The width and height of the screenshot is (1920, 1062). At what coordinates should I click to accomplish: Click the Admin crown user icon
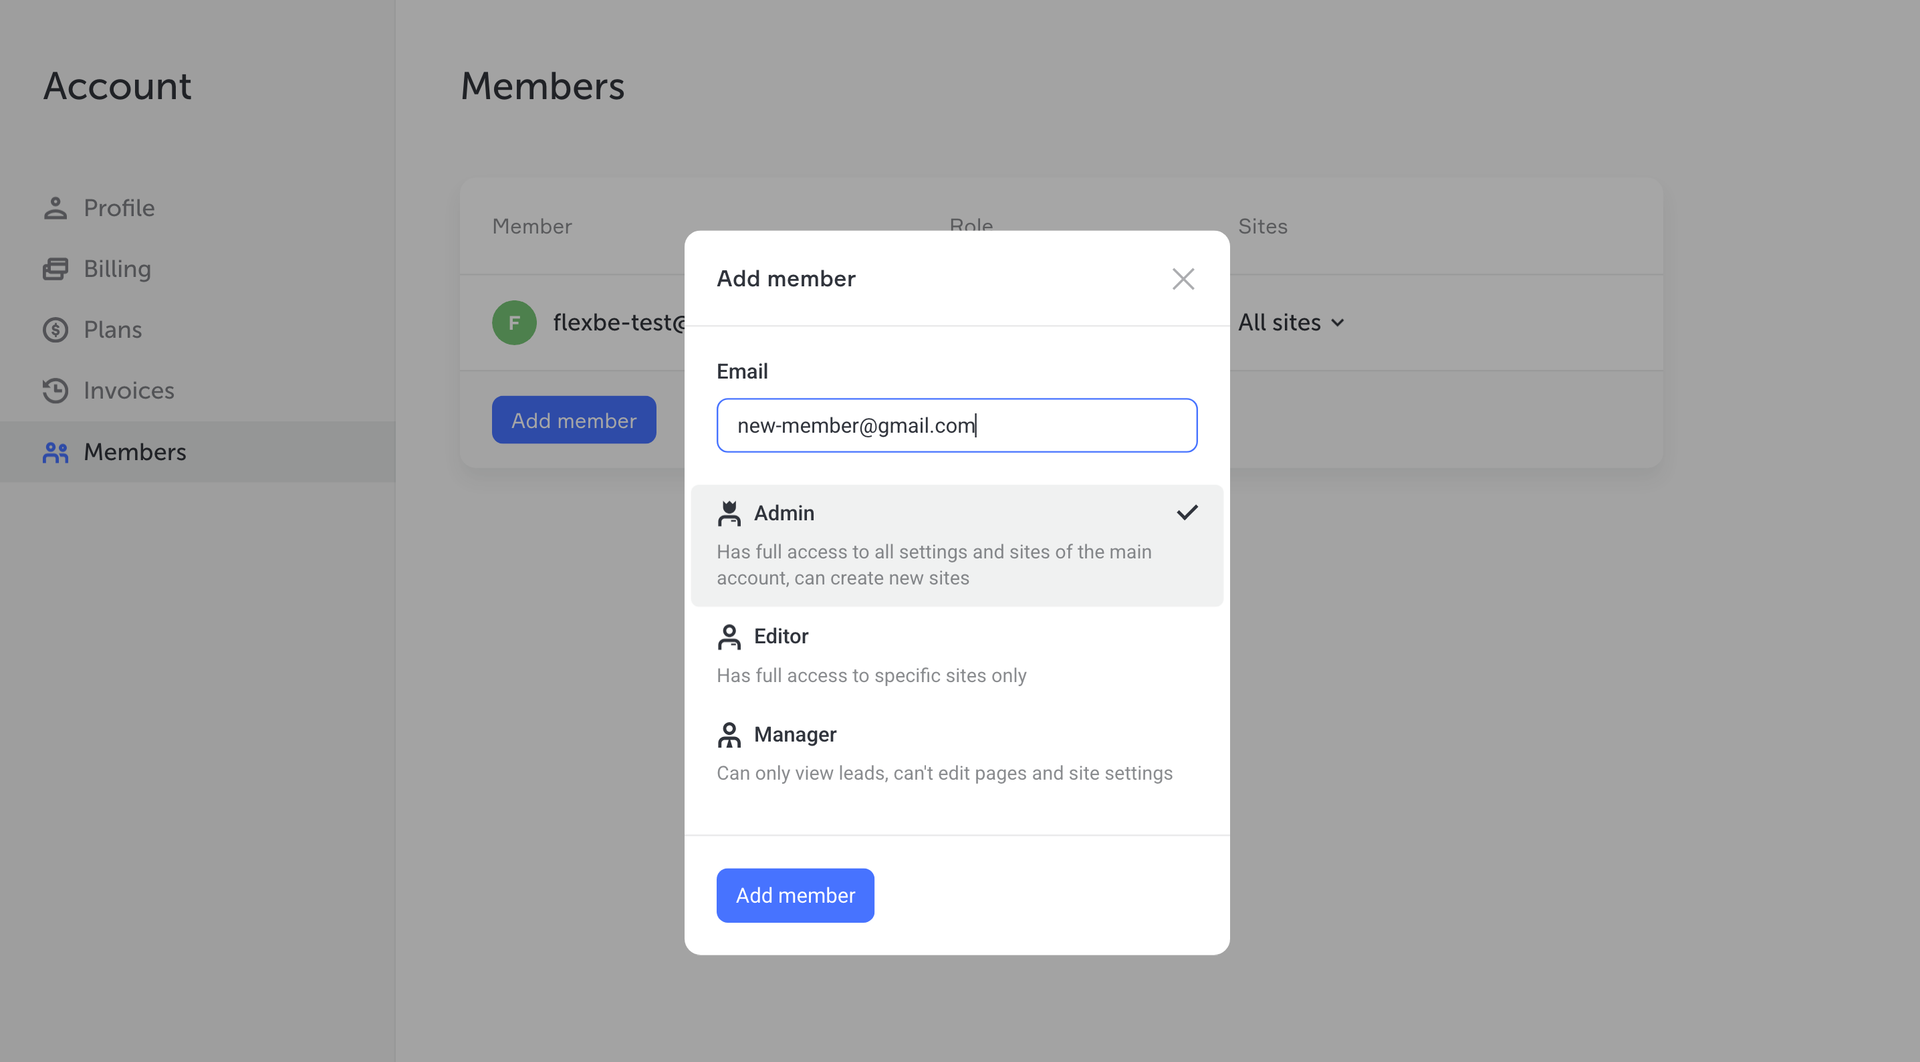[x=729, y=514]
